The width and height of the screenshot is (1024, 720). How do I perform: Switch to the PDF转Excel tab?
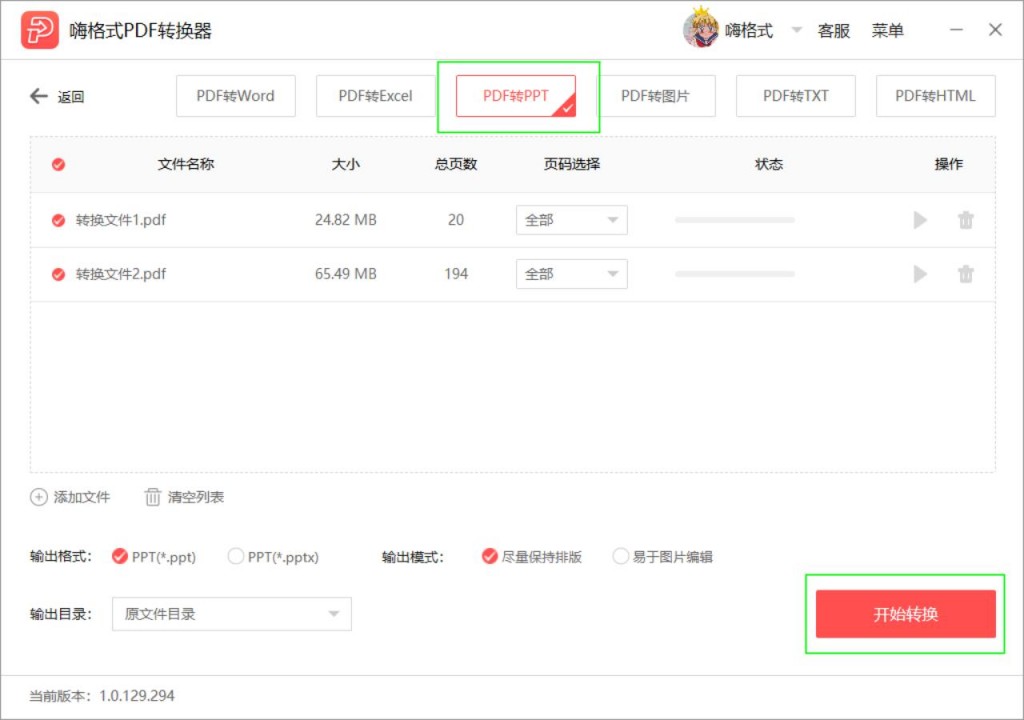tap(376, 96)
